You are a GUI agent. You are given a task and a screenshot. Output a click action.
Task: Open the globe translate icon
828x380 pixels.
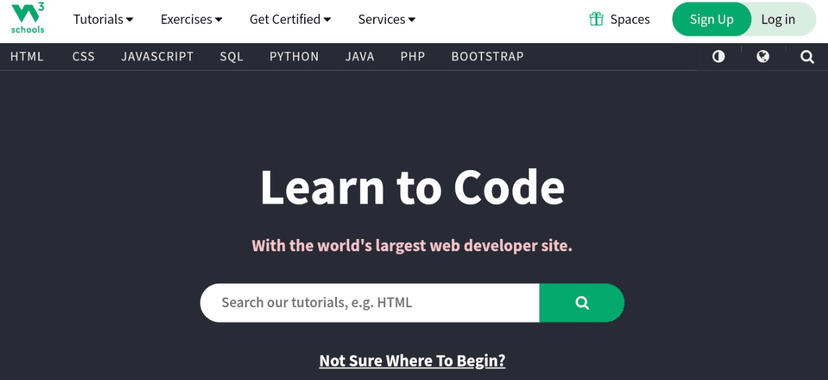point(763,56)
